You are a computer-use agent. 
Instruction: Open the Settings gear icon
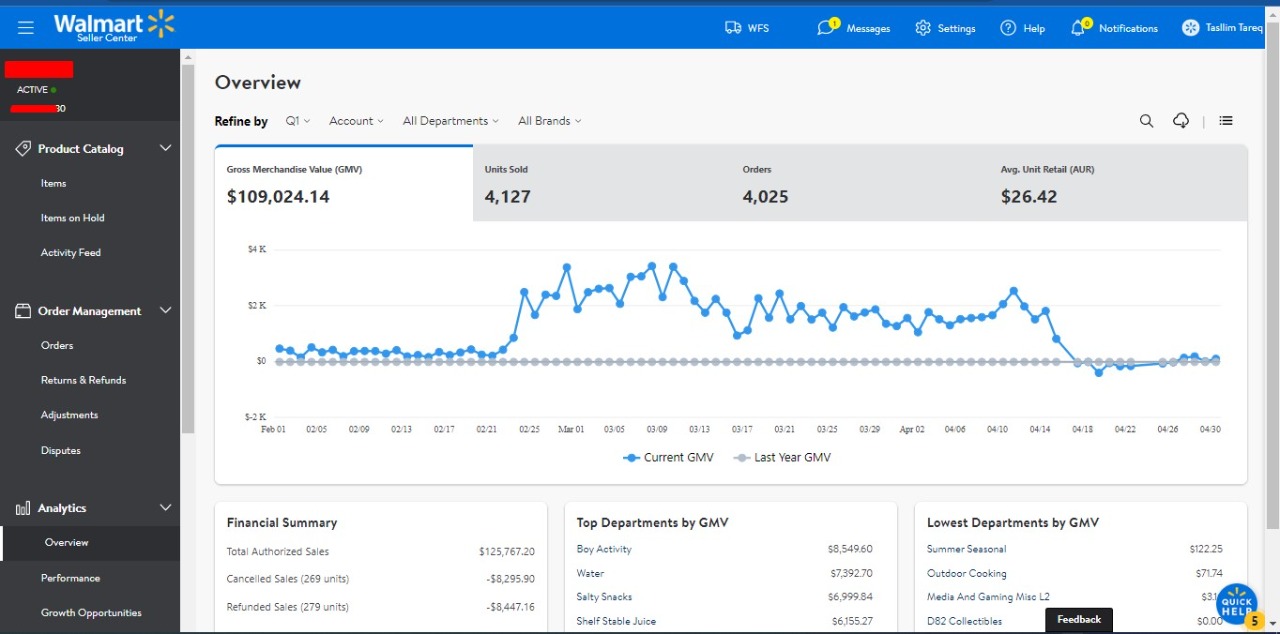pos(922,28)
